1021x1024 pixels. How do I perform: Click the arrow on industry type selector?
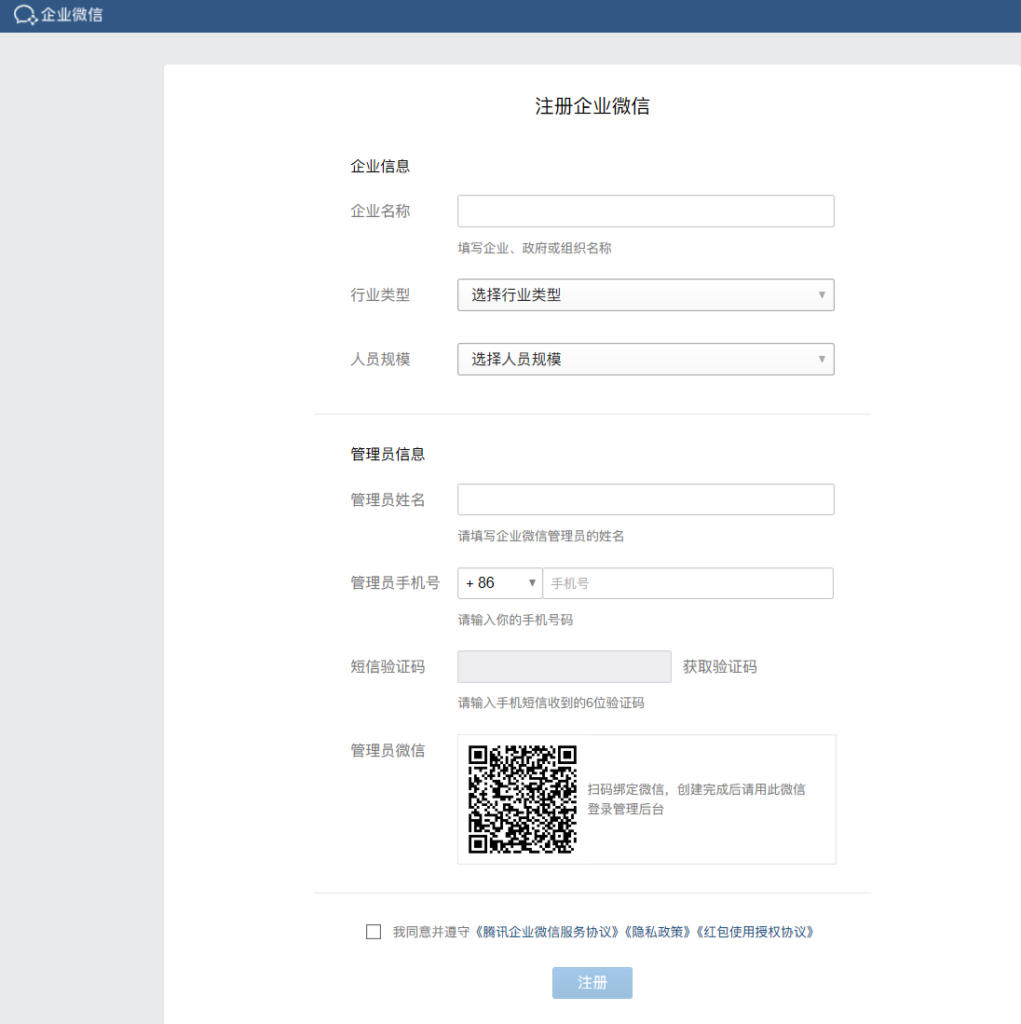click(821, 295)
